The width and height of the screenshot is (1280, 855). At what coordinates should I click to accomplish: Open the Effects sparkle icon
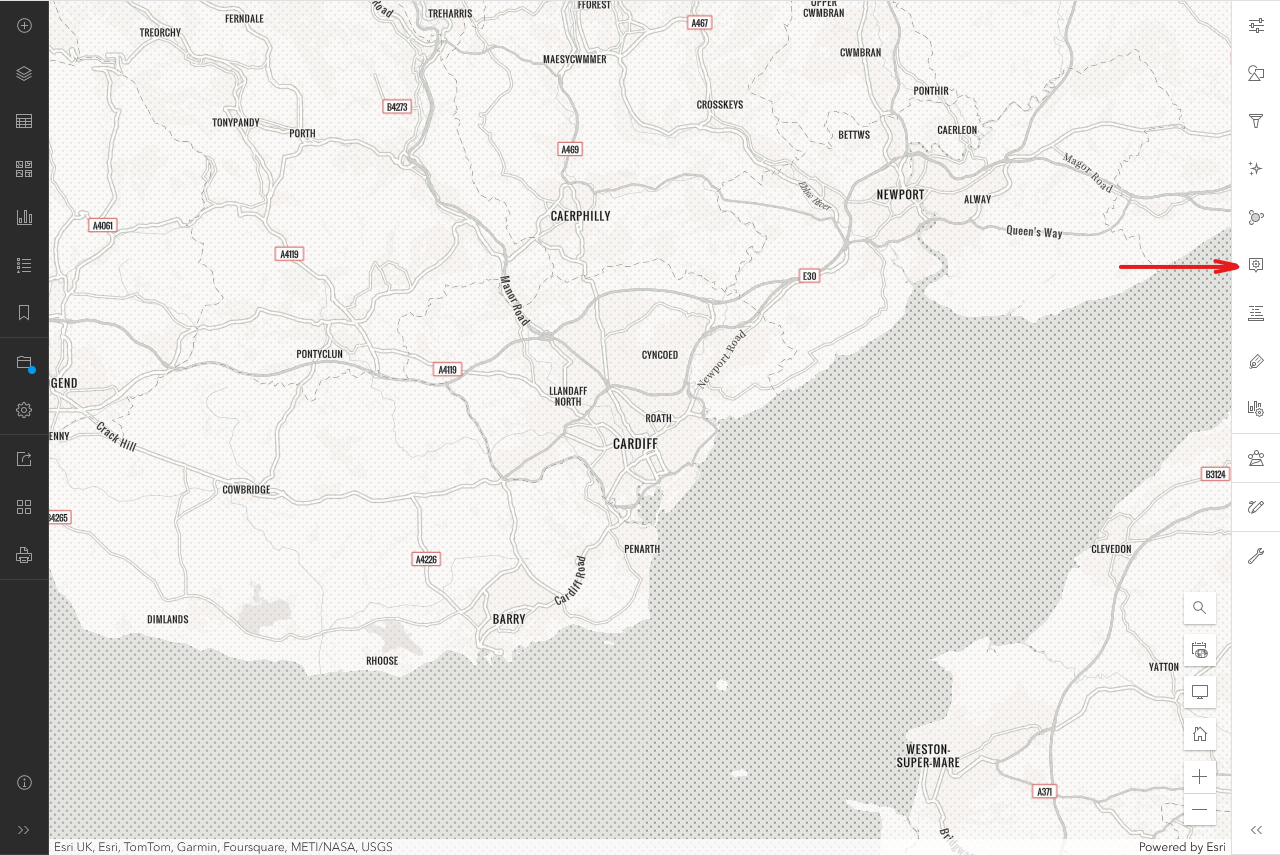[1256, 169]
